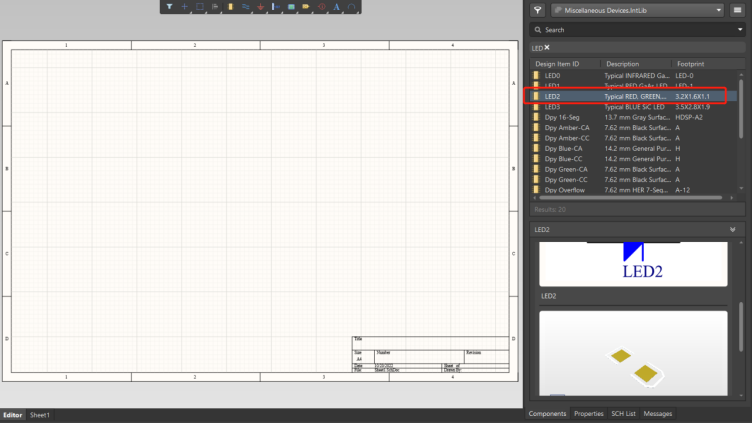Select LED3 component in the list

[552, 107]
